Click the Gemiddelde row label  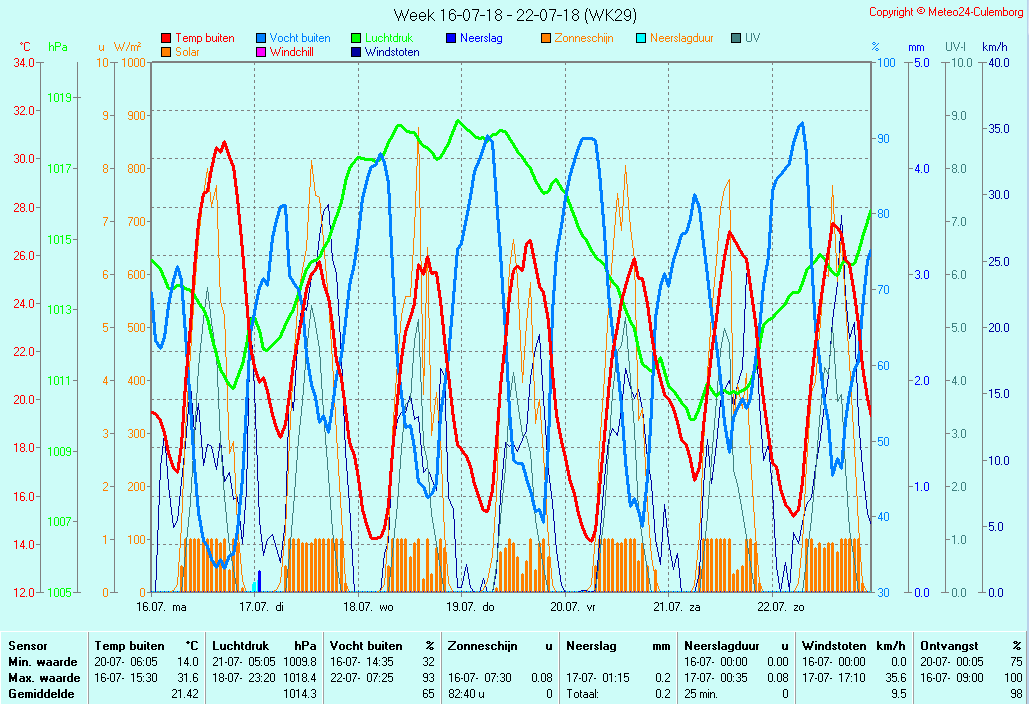click(39, 693)
